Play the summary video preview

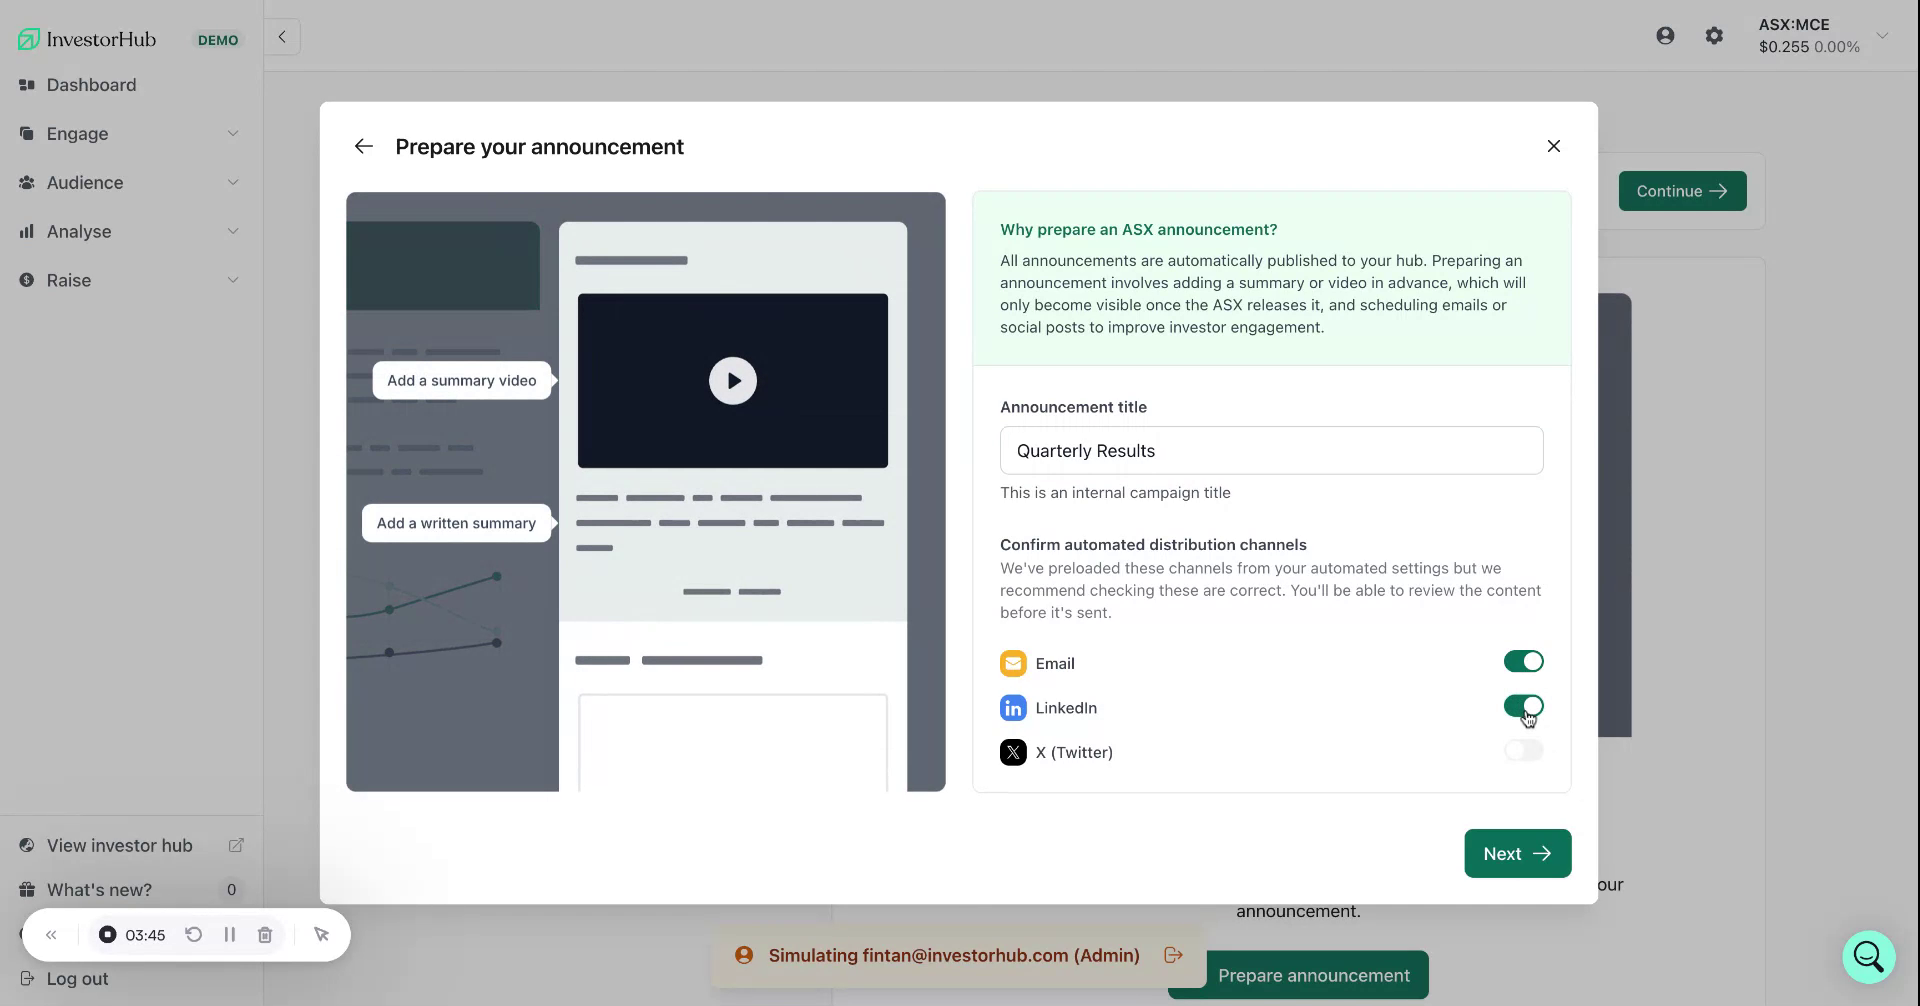pyautogui.click(x=732, y=380)
